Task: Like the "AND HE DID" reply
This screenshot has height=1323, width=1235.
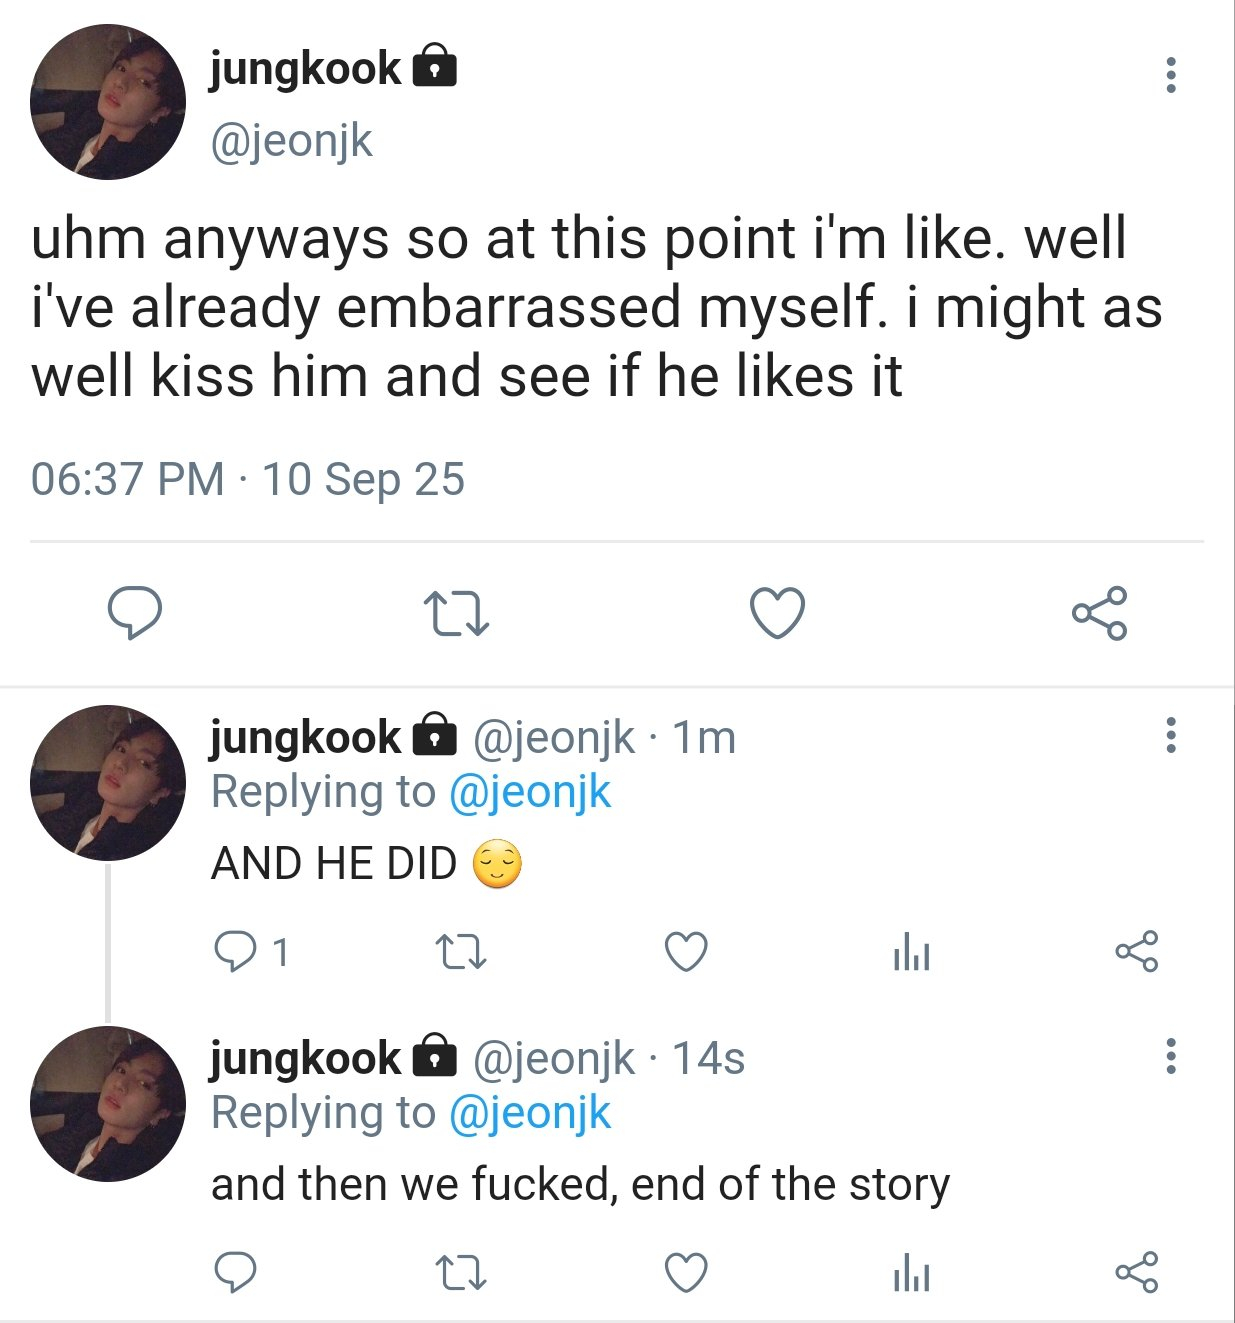Action: [687, 952]
